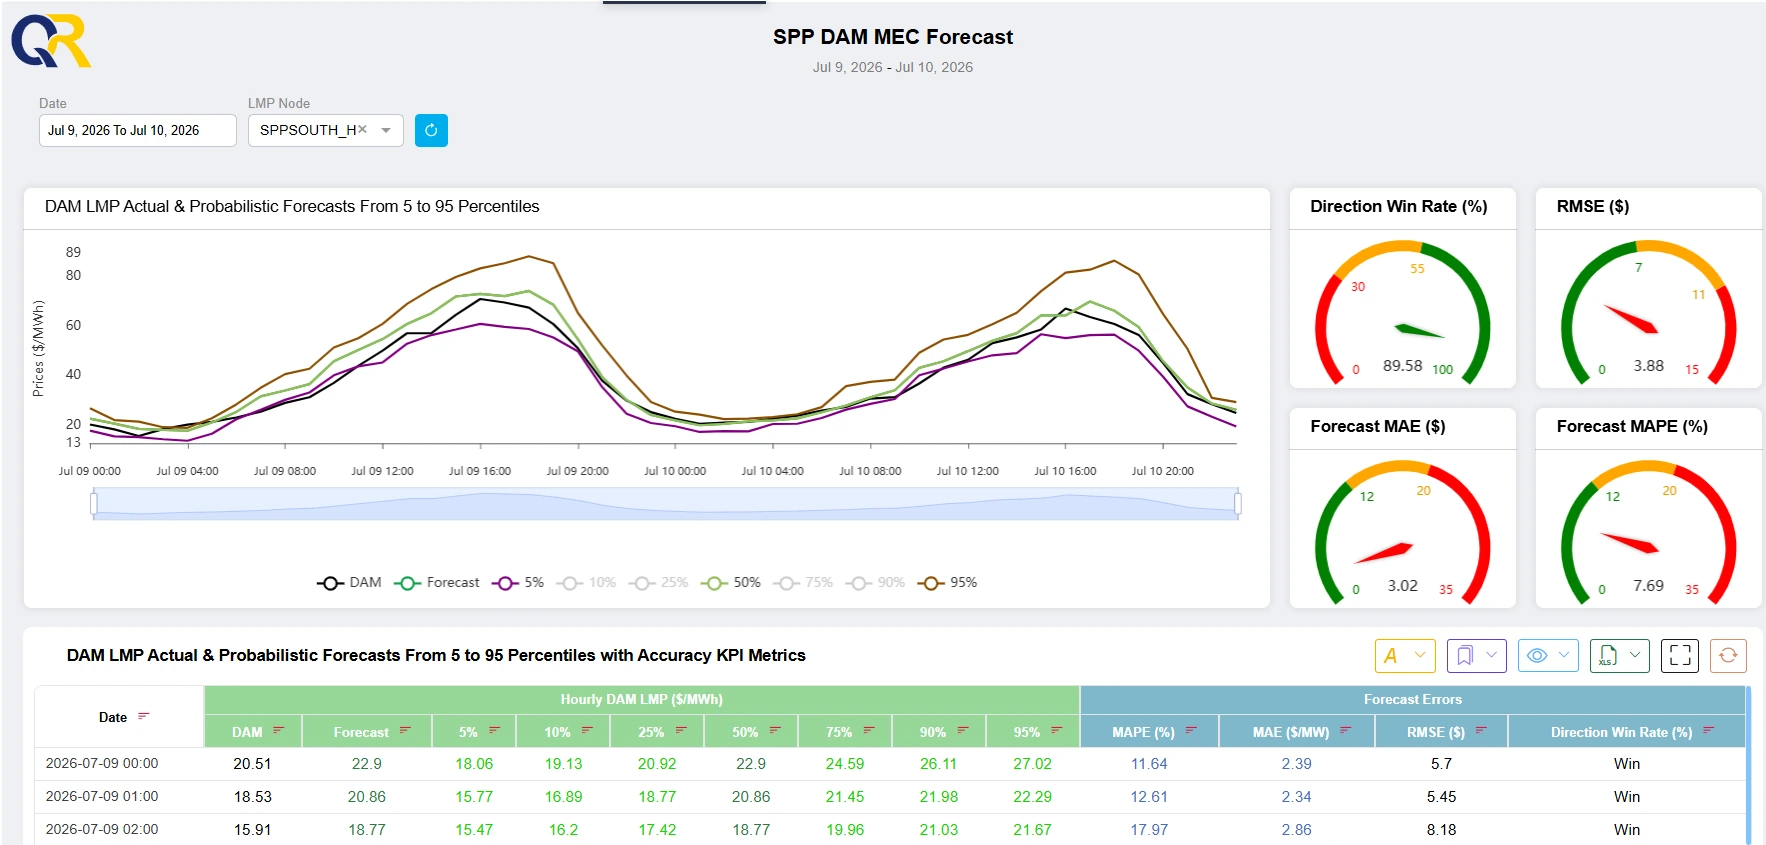This screenshot has height=845, width=1766.
Task: Show the 75% series in chart legend
Action: tap(802, 583)
